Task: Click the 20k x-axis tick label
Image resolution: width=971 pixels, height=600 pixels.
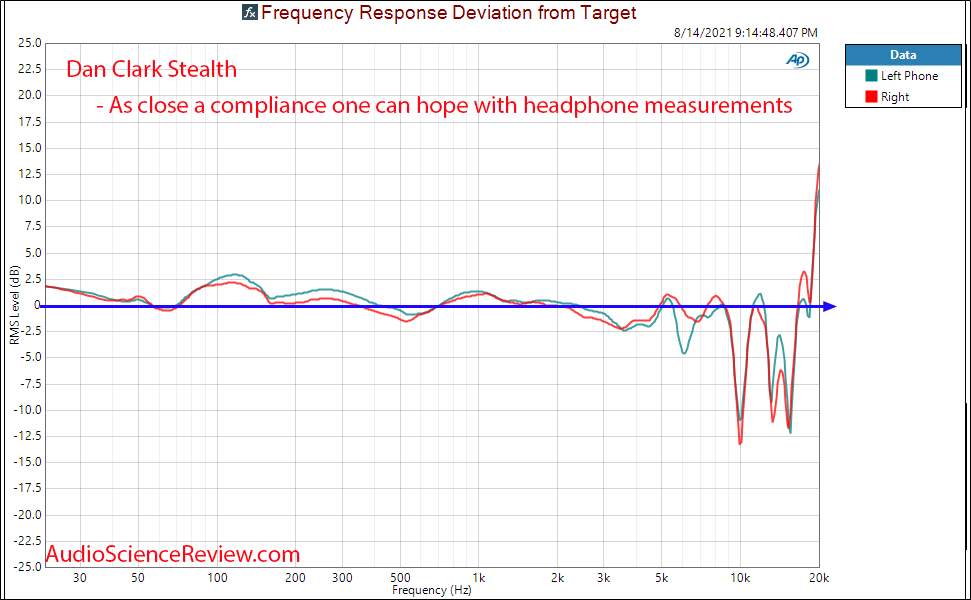Action: [819, 578]
